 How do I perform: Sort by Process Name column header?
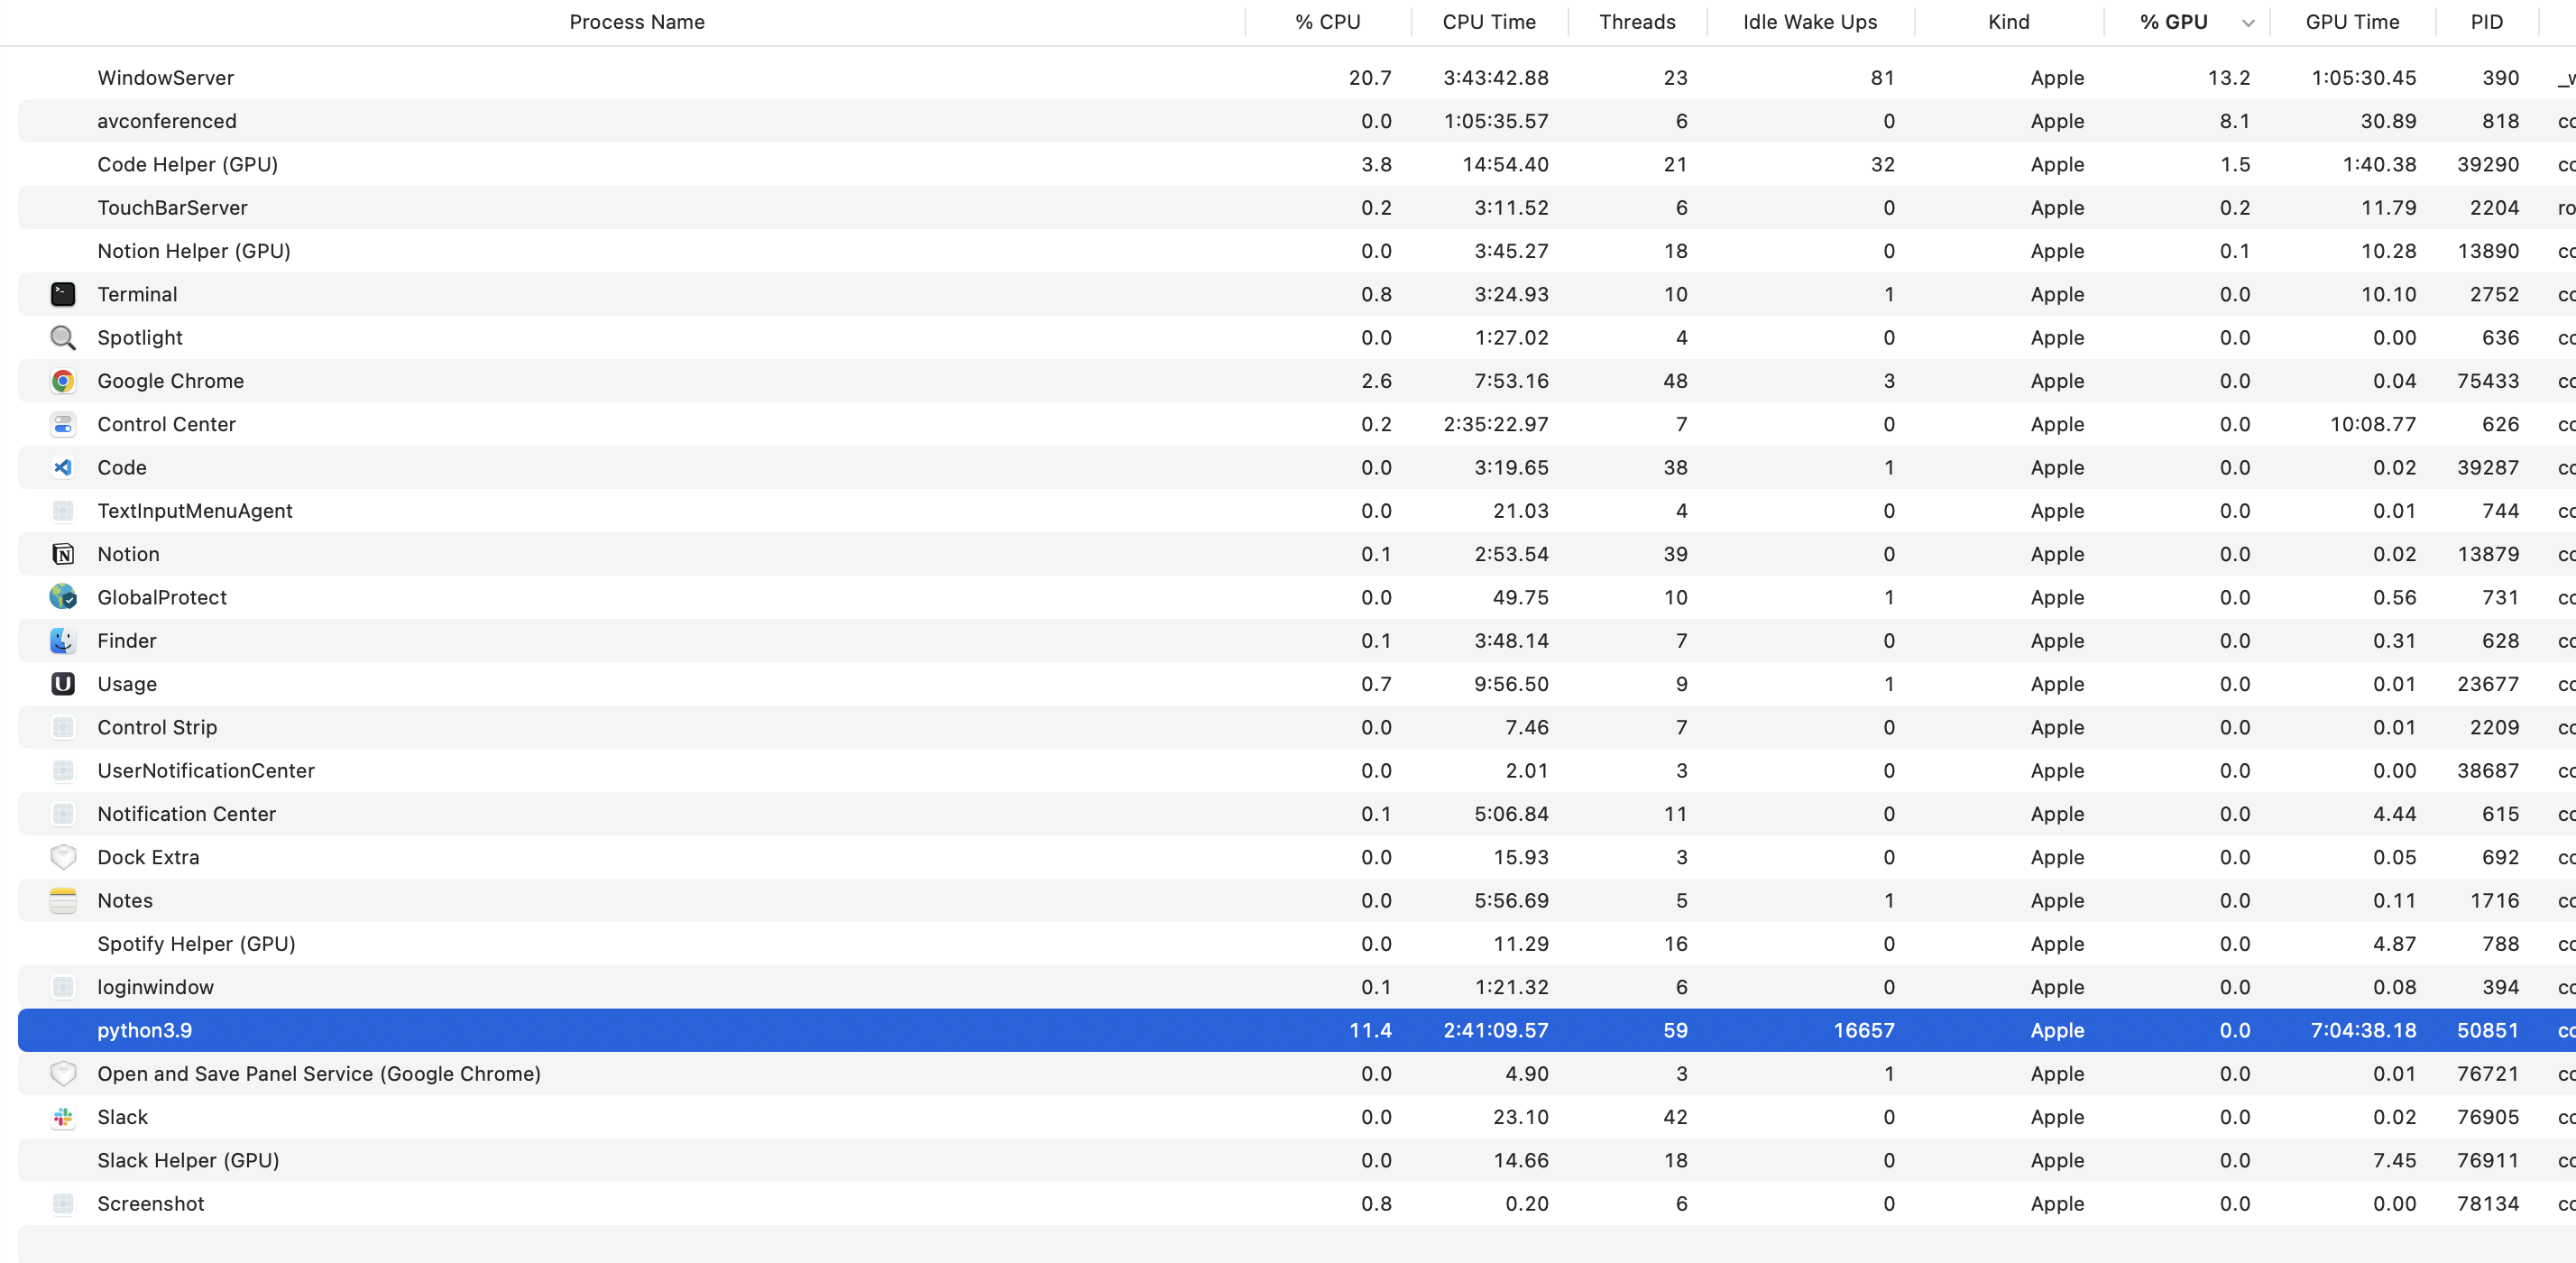[637, 22]
